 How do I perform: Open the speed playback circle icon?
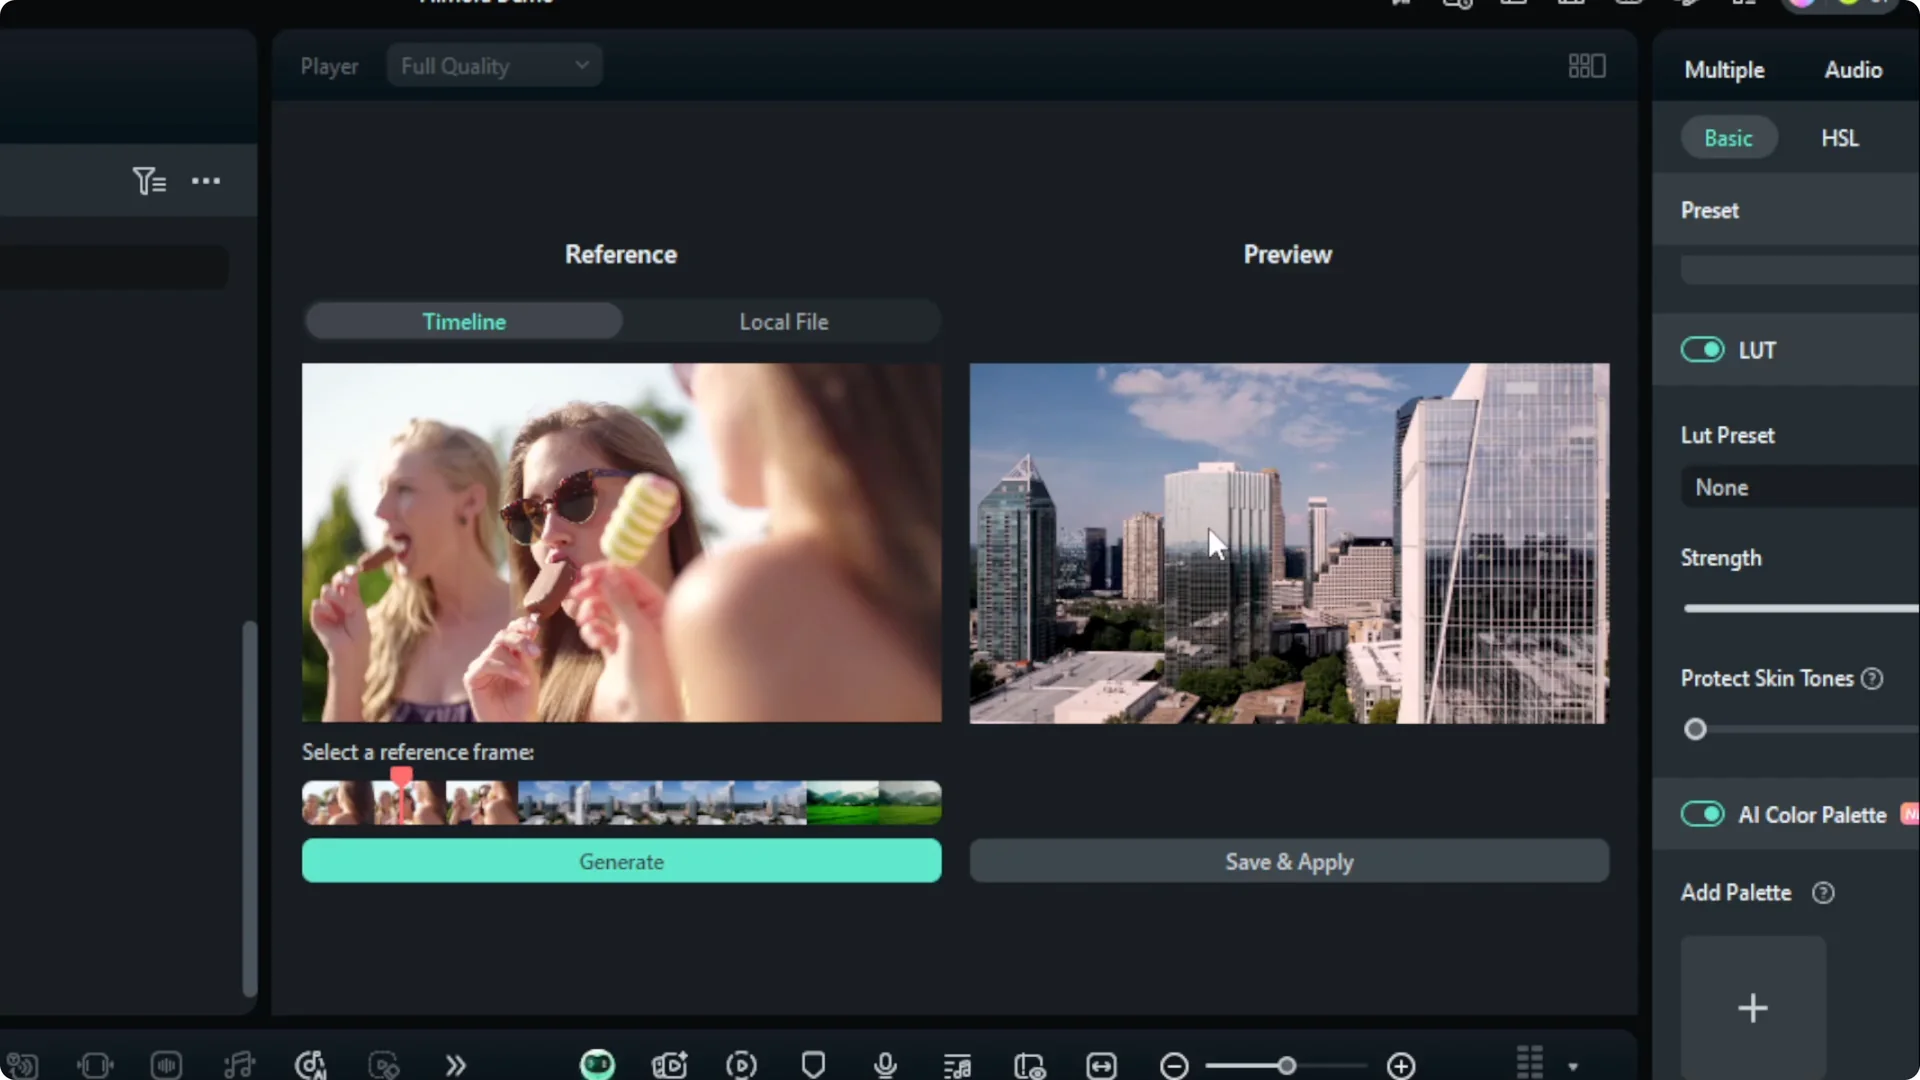(741, 1065)
